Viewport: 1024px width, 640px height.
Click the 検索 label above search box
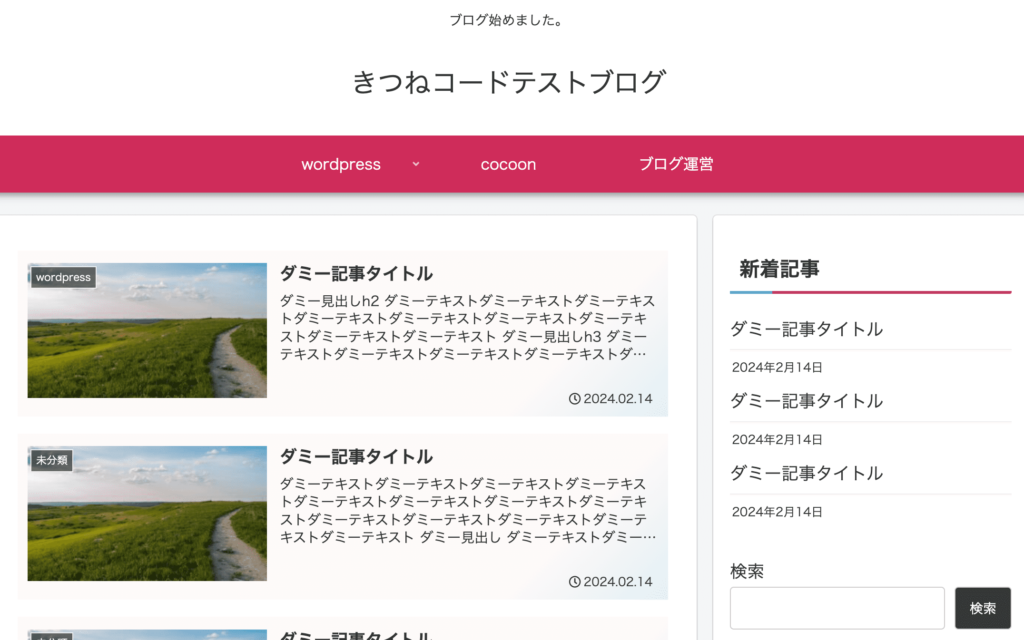tap(747, 571)
